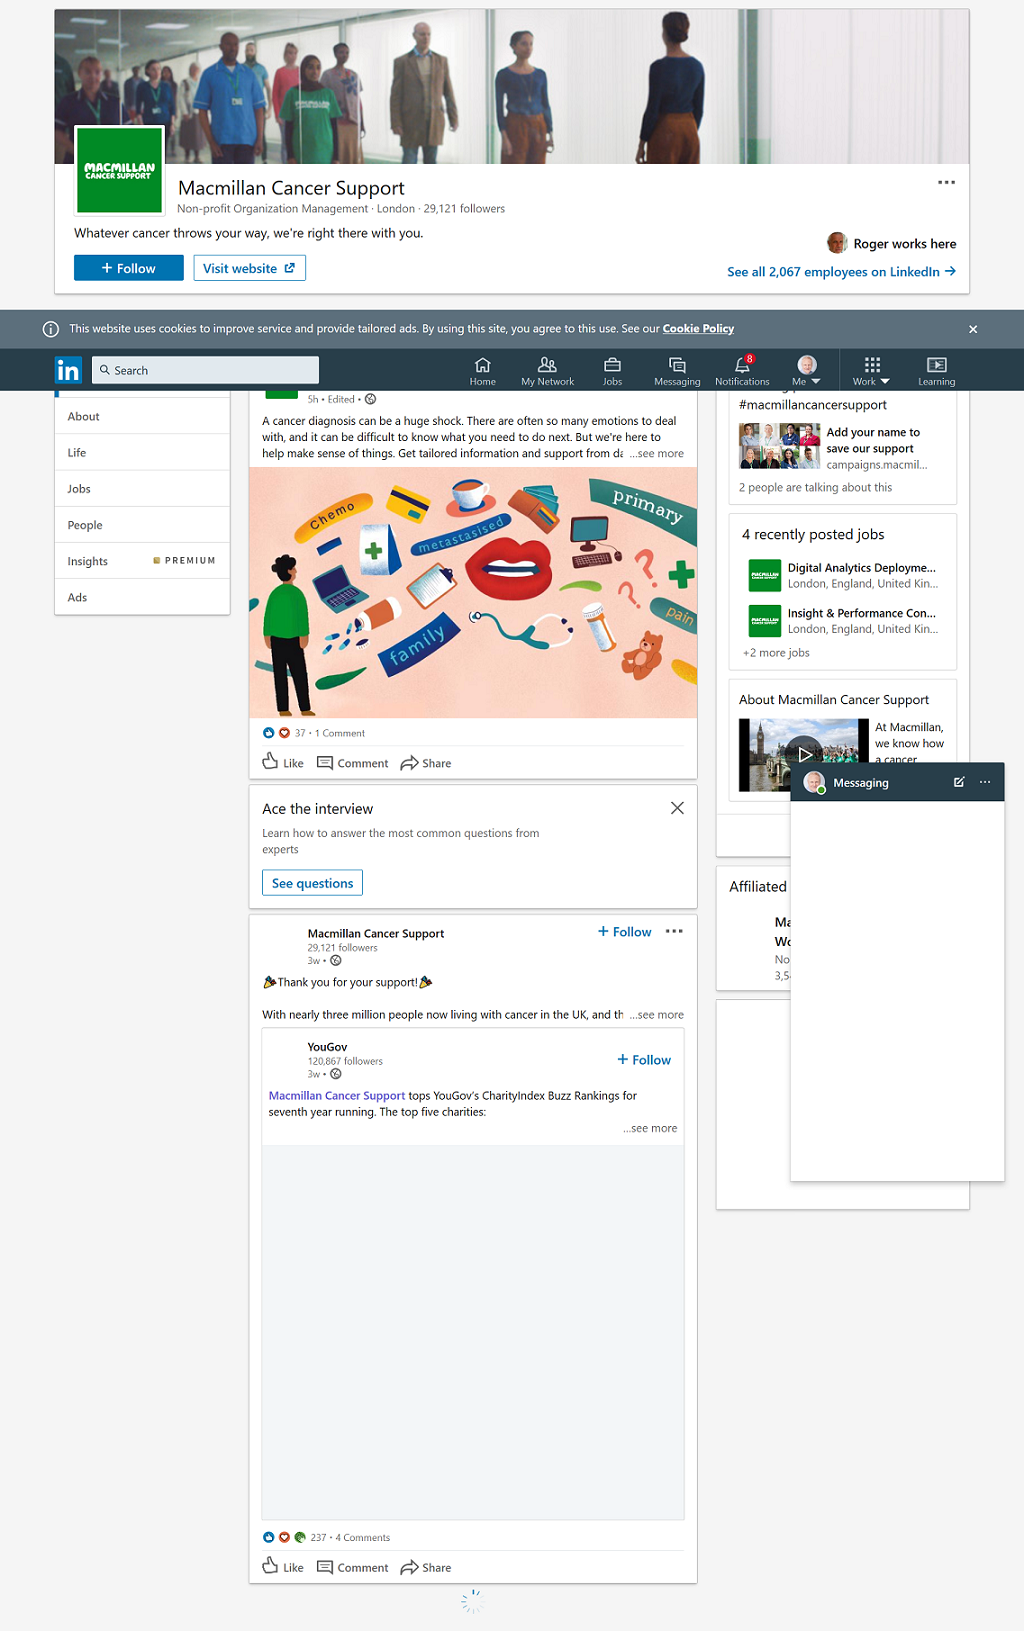Image resolution: width=1024 pixels, height=1631 pixels.
Task: Go to the Jobs briefcase icon in navbar
Action: point(612,370)
